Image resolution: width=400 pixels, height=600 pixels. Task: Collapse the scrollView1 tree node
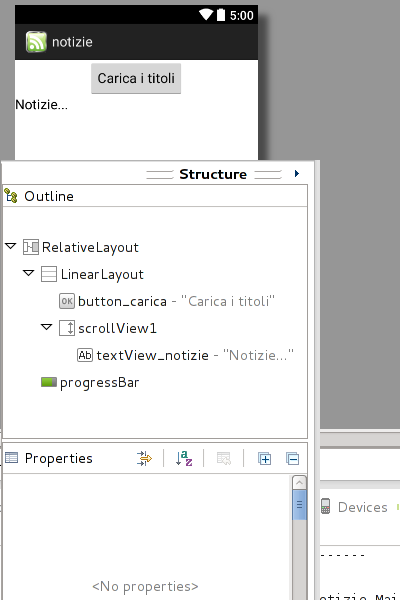tap(47, 327)
